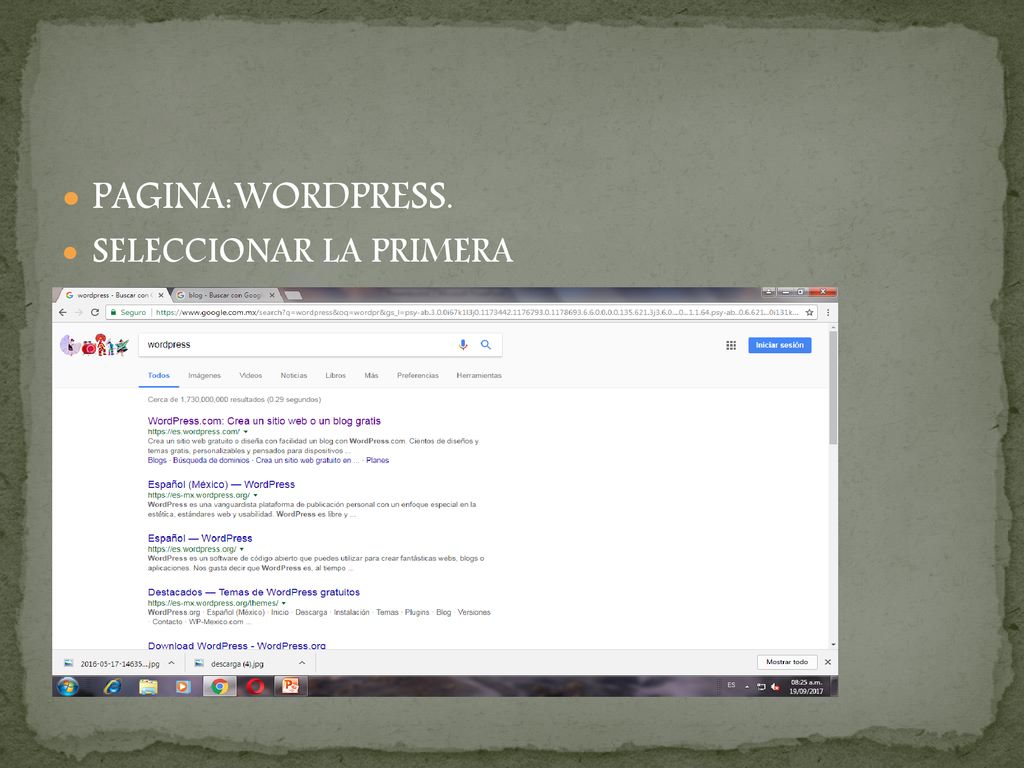Open a new tab with the tab button

293,295
